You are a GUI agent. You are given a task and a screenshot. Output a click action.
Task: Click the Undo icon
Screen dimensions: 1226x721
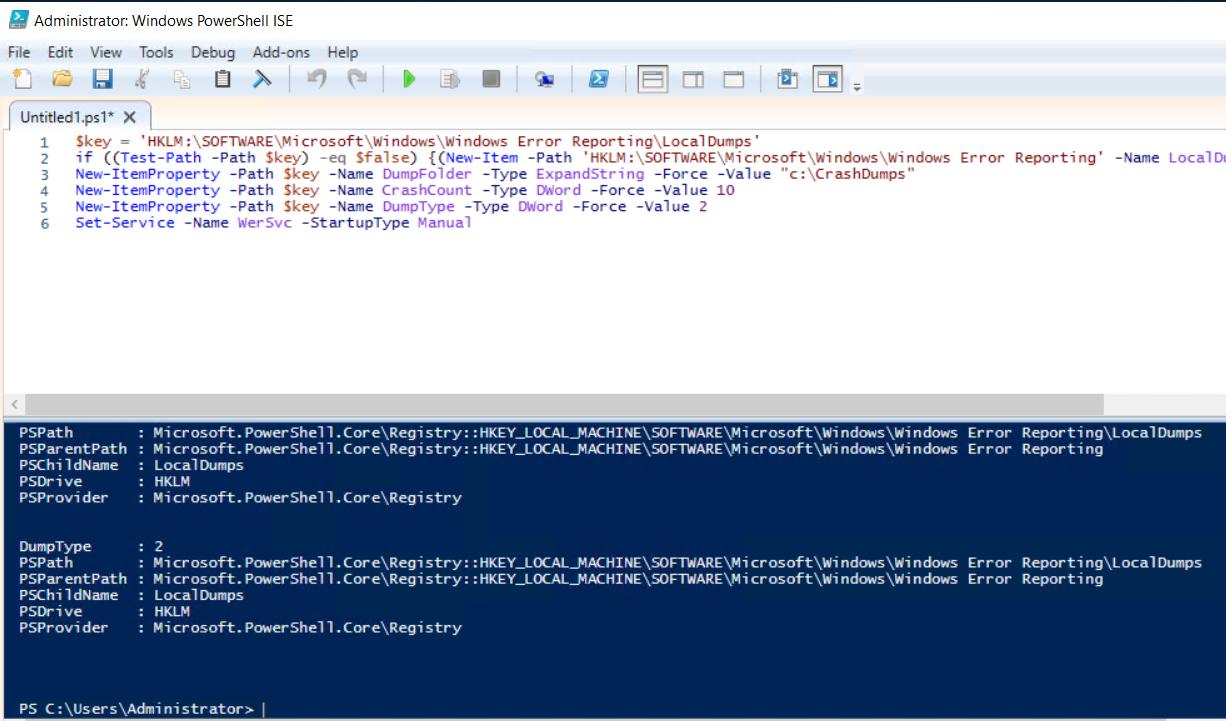316,78
